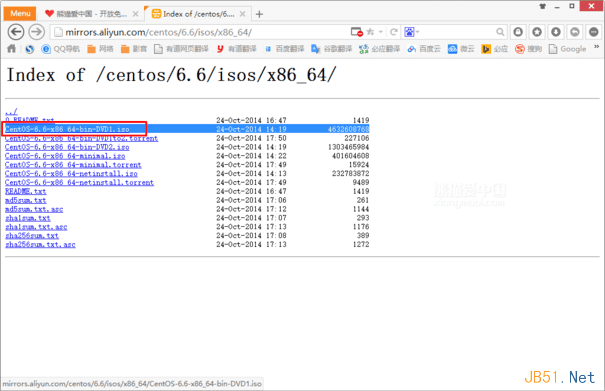
Task: Open the 微云 bookmark
Action: [461, 49]
